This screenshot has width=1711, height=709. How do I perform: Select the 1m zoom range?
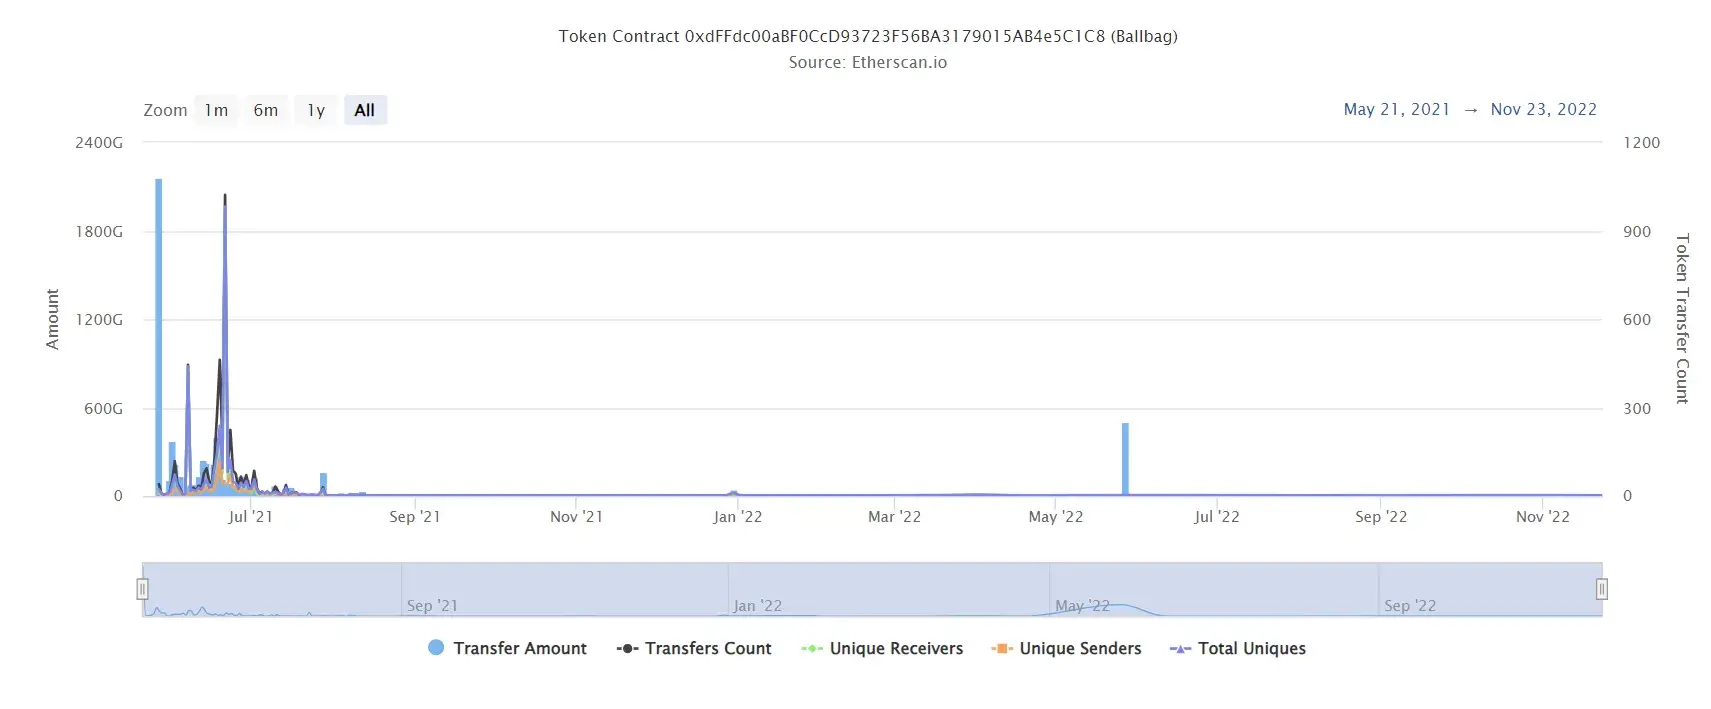tap(216, 110)
